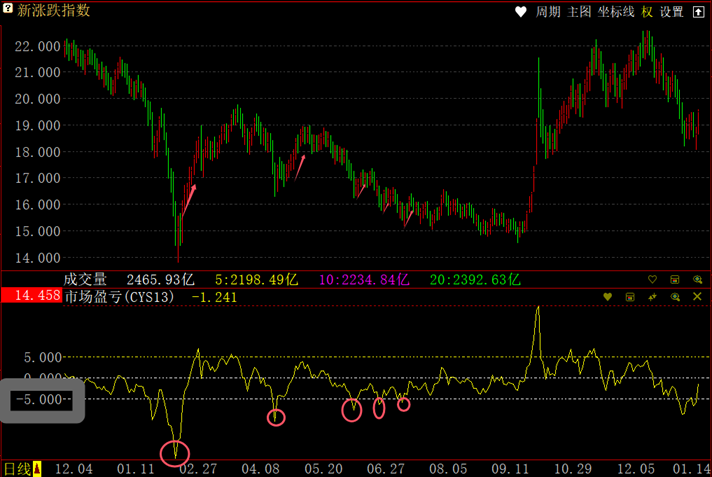Click the up-arrow icon in top-right corner
The image size is (712, 477).
(698, 12)
